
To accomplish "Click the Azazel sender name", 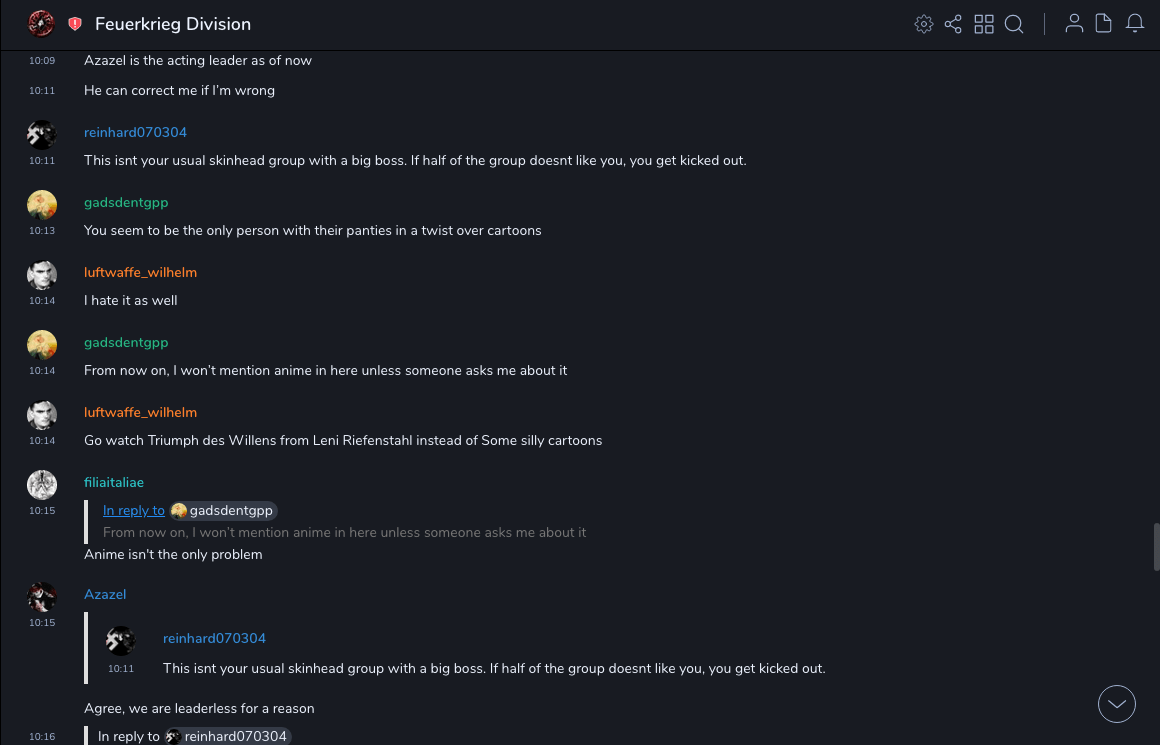I will pos(105,595).
